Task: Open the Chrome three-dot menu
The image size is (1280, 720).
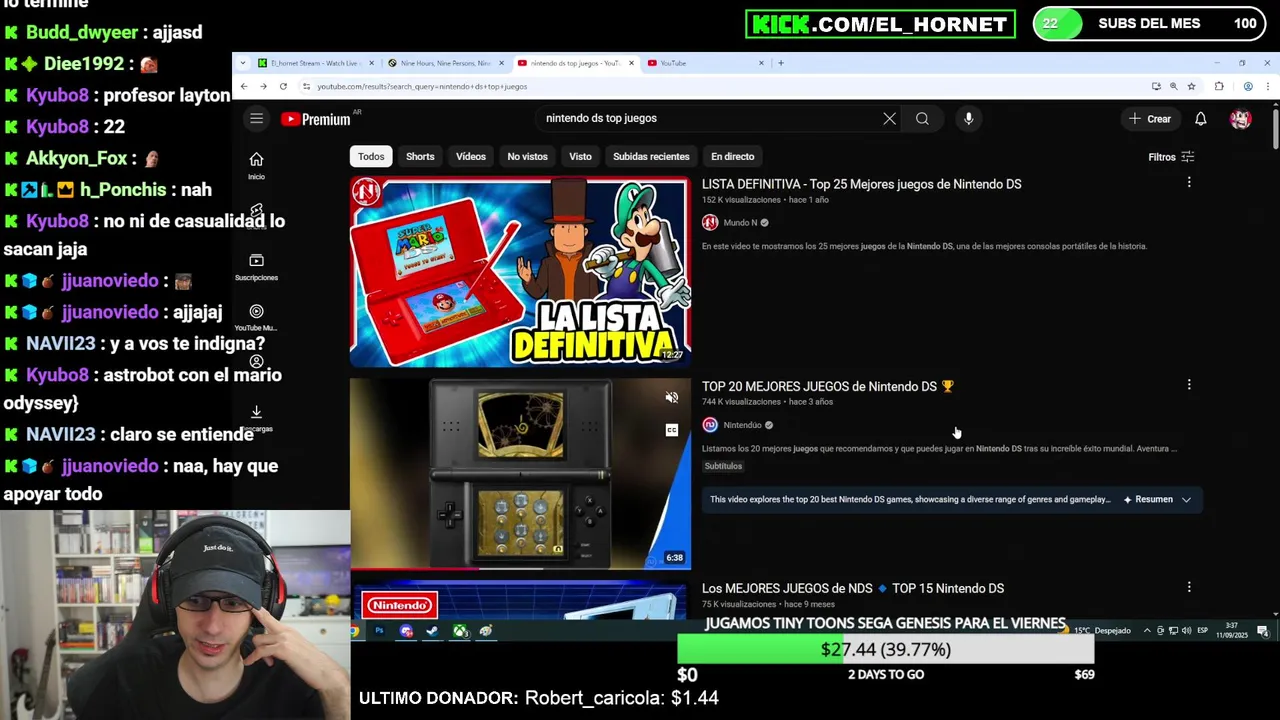Action: click(x=1267, y=87)
